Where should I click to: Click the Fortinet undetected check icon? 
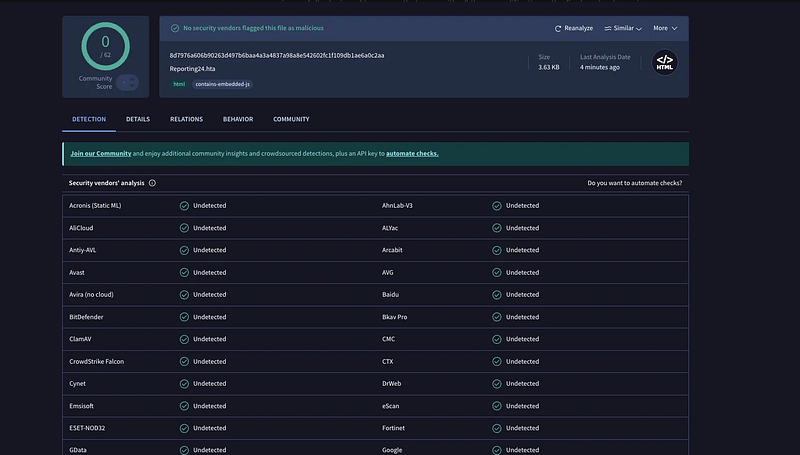pos(496,428)
